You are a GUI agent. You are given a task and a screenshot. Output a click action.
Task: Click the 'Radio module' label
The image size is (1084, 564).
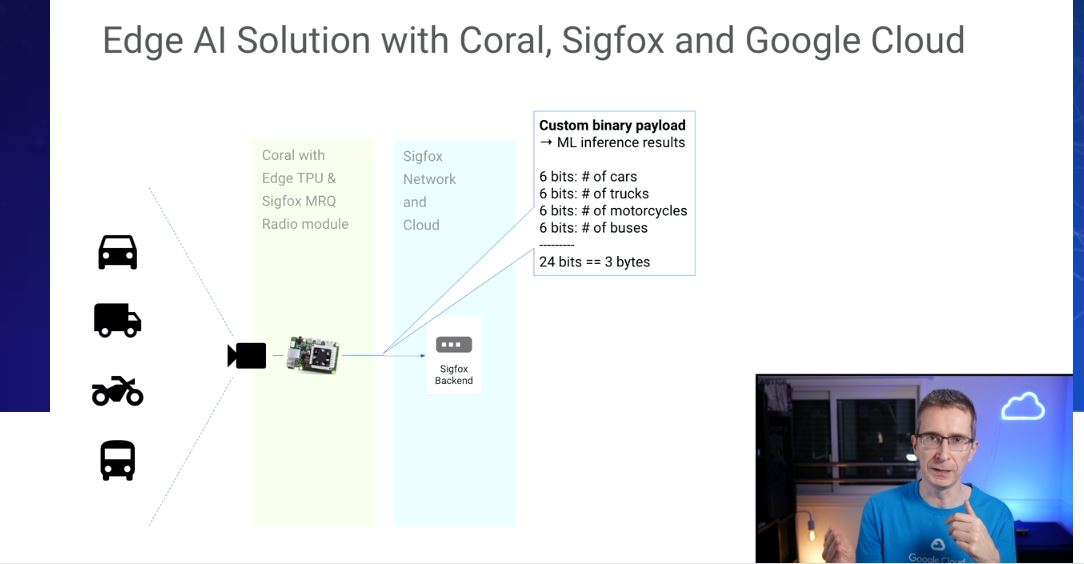click(305, 224)
